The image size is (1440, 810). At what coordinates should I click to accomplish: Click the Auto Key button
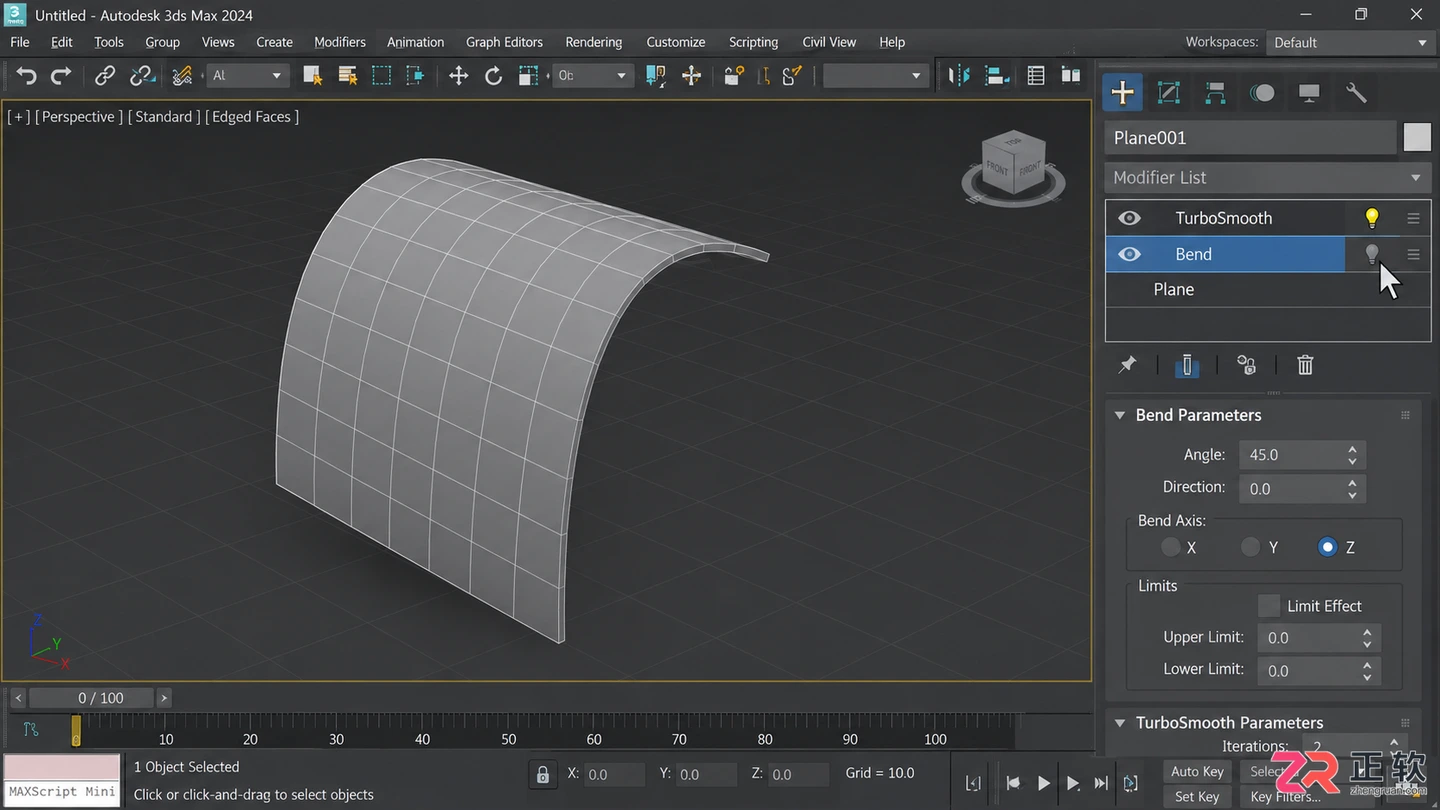click(1197, 771)
